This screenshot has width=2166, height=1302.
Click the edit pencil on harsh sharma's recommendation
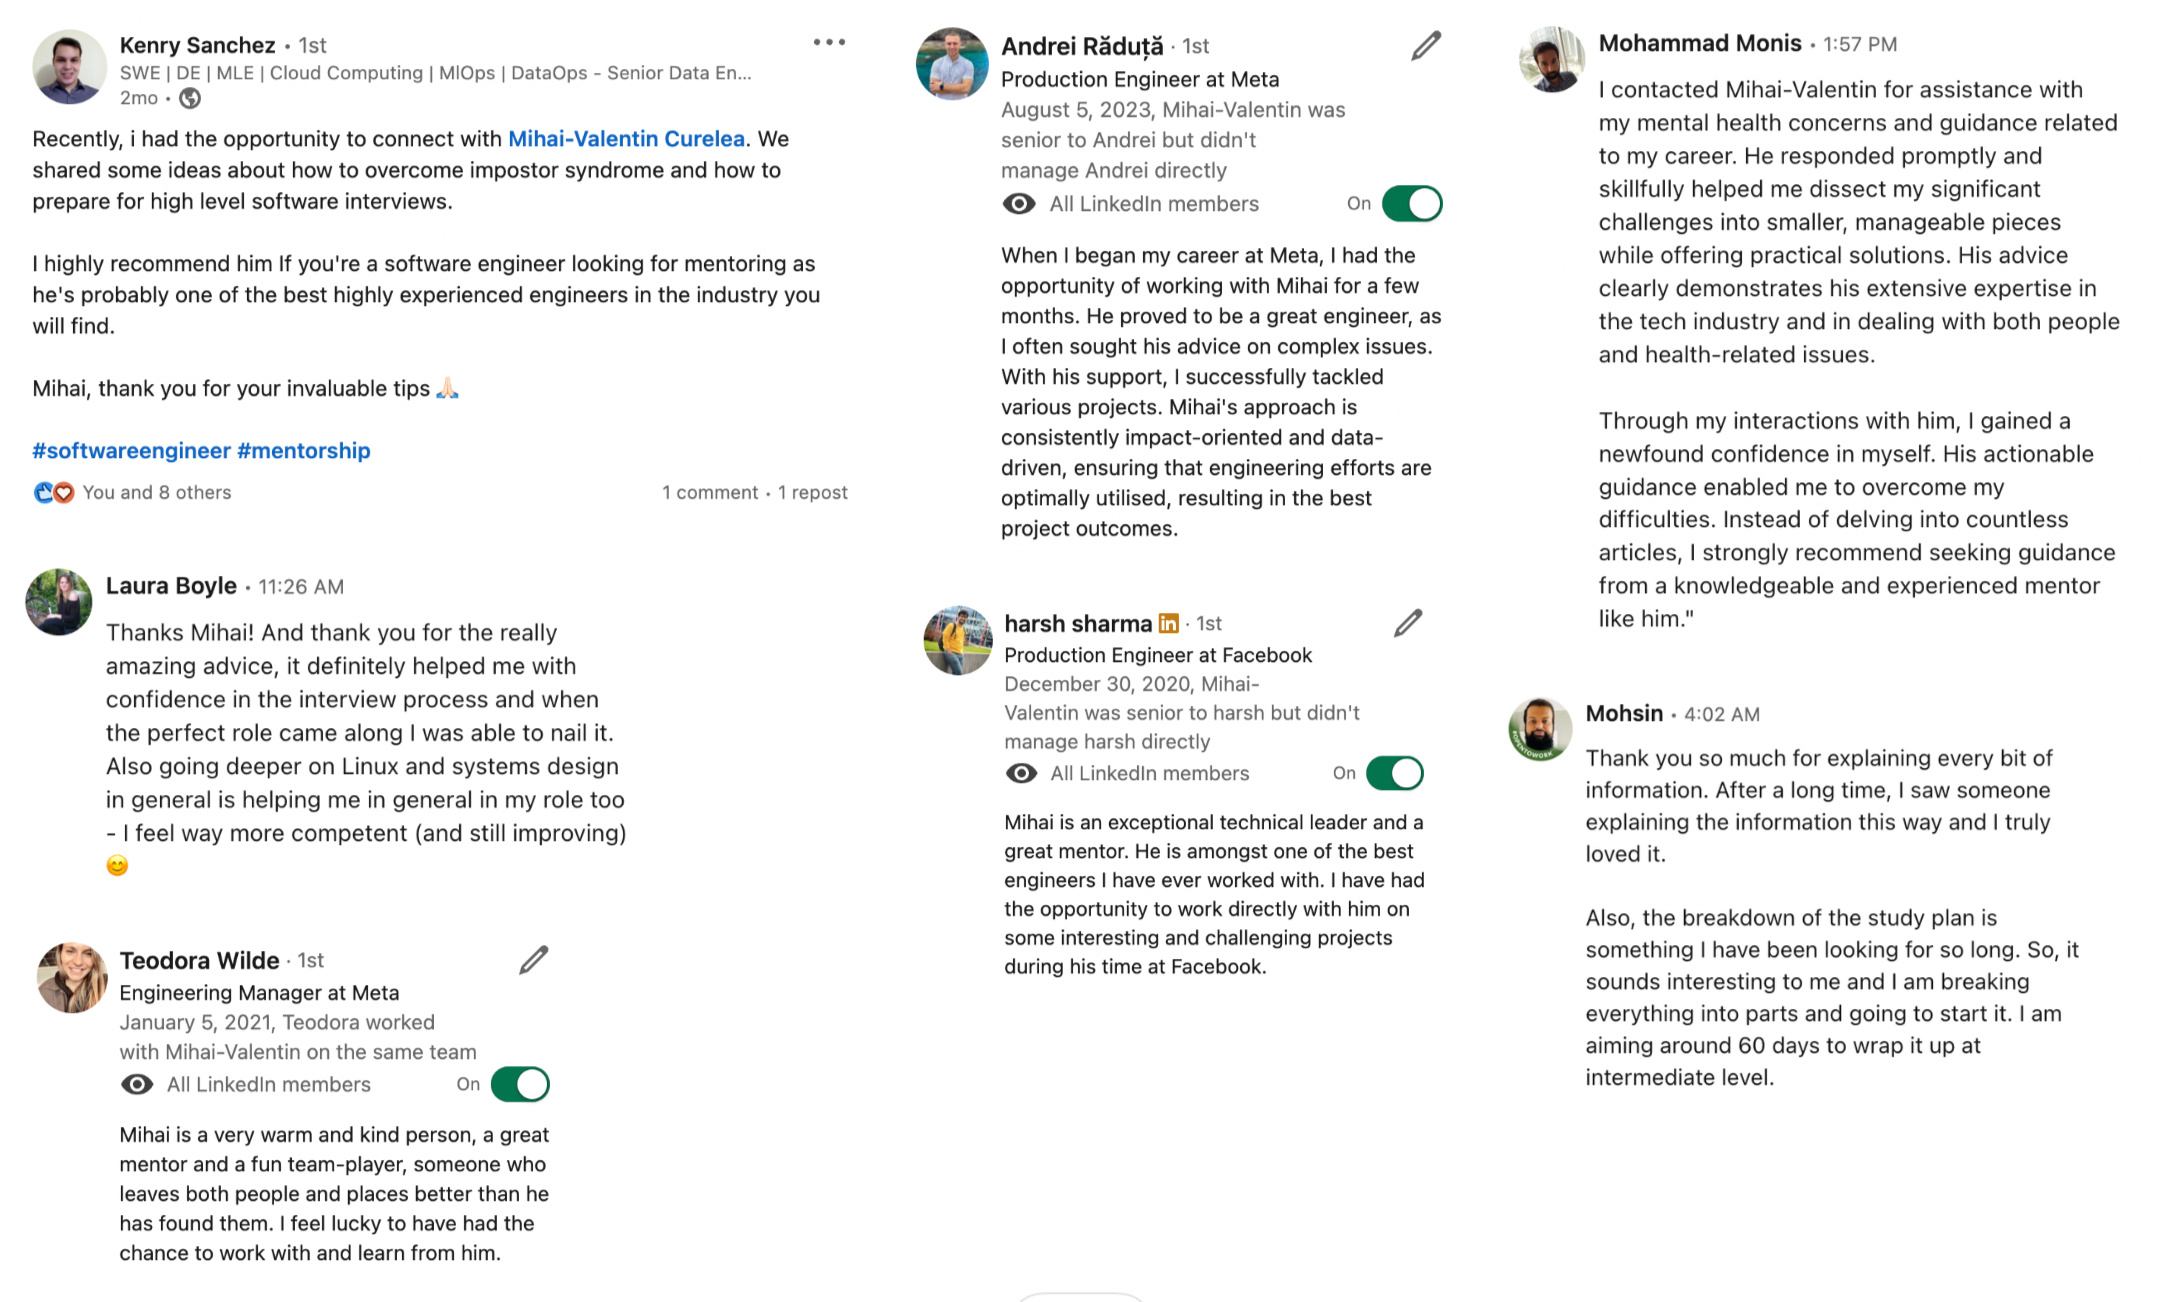point(1408,623)
